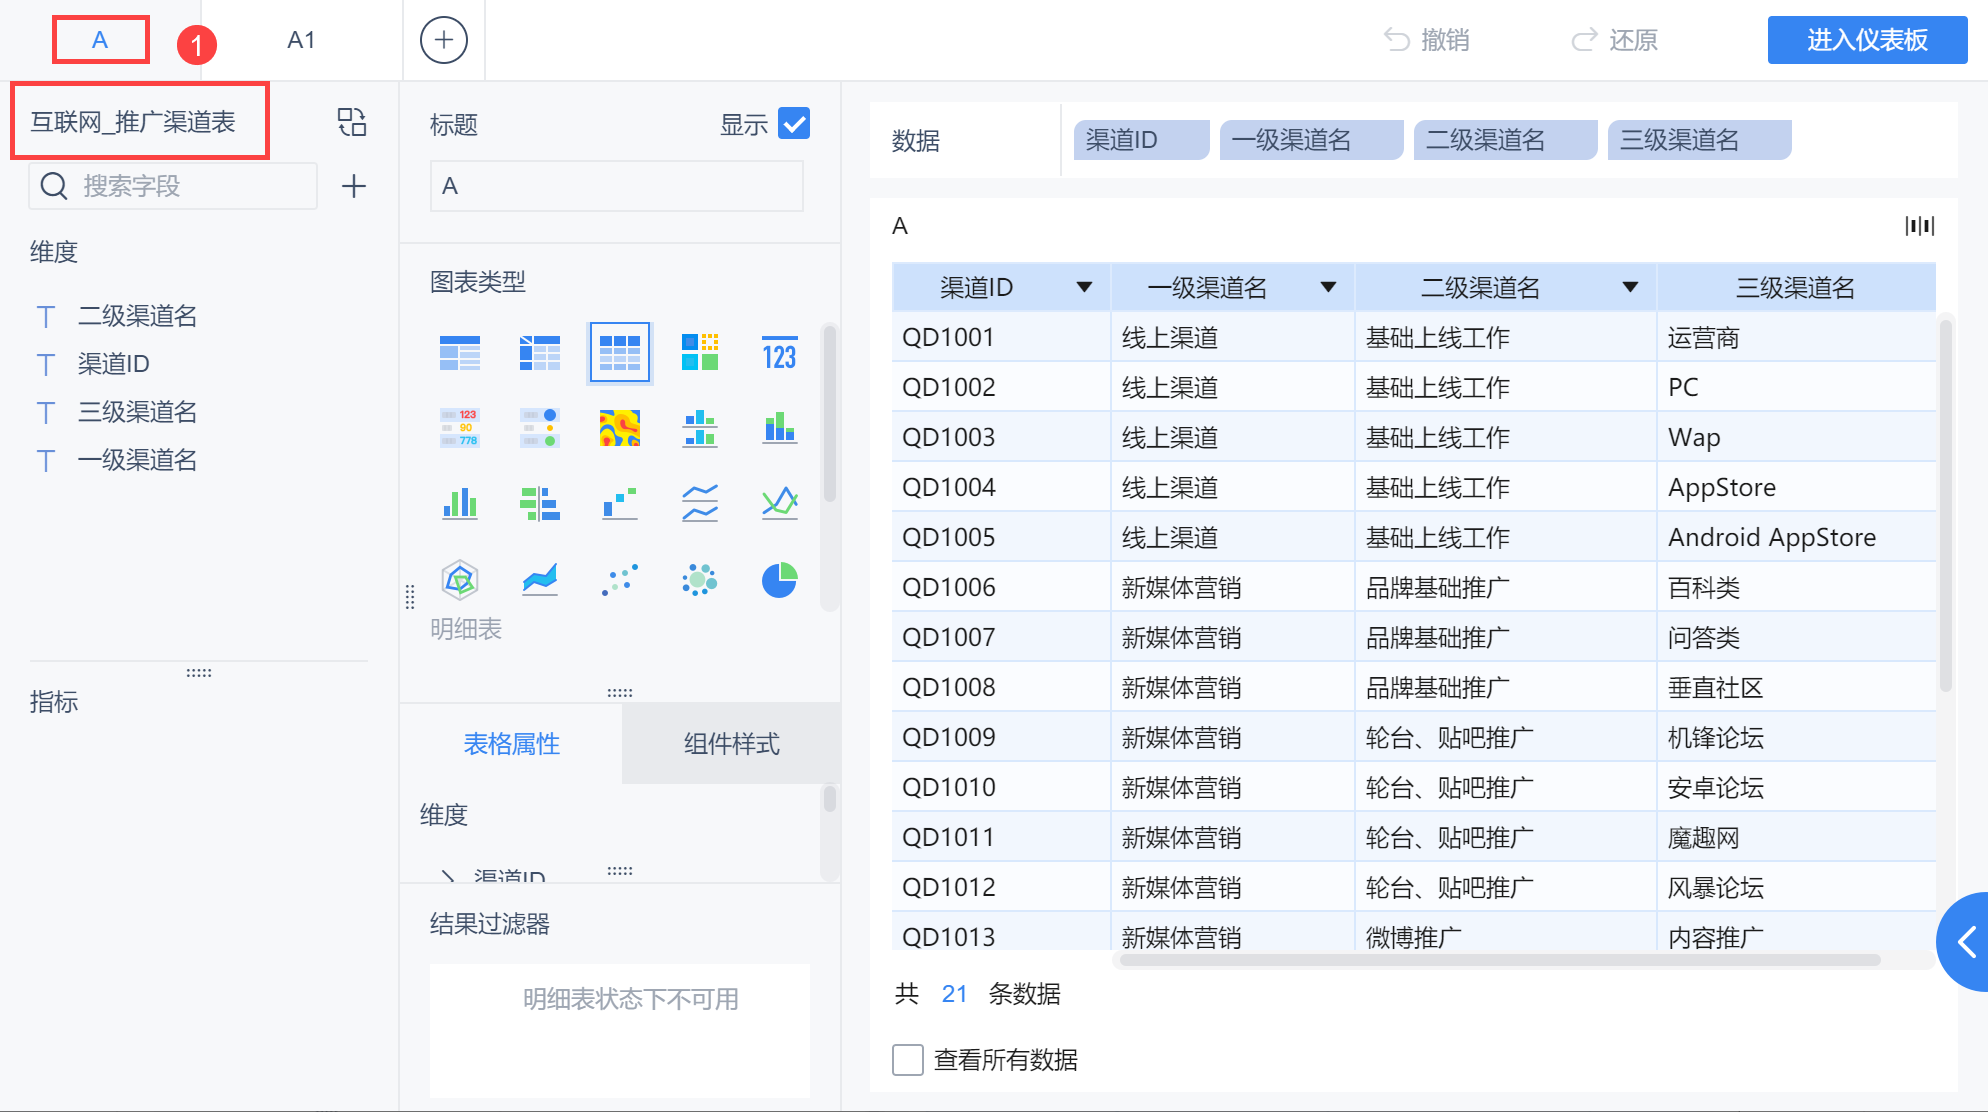Click the column width adjust icon above the table
This screenshot has height=1112, width=1988.
pyautogui.click(x=1919, y=226)
